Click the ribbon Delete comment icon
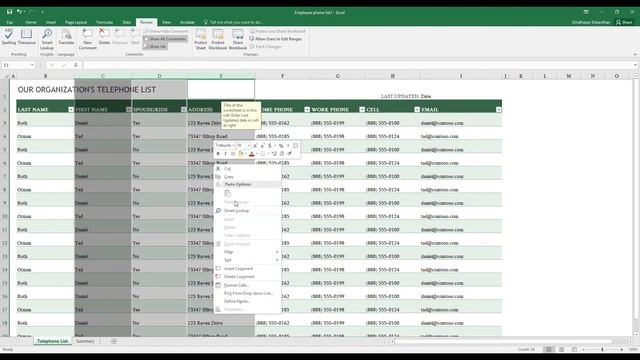This screenshot has width=640, height=360. (104, 37)
